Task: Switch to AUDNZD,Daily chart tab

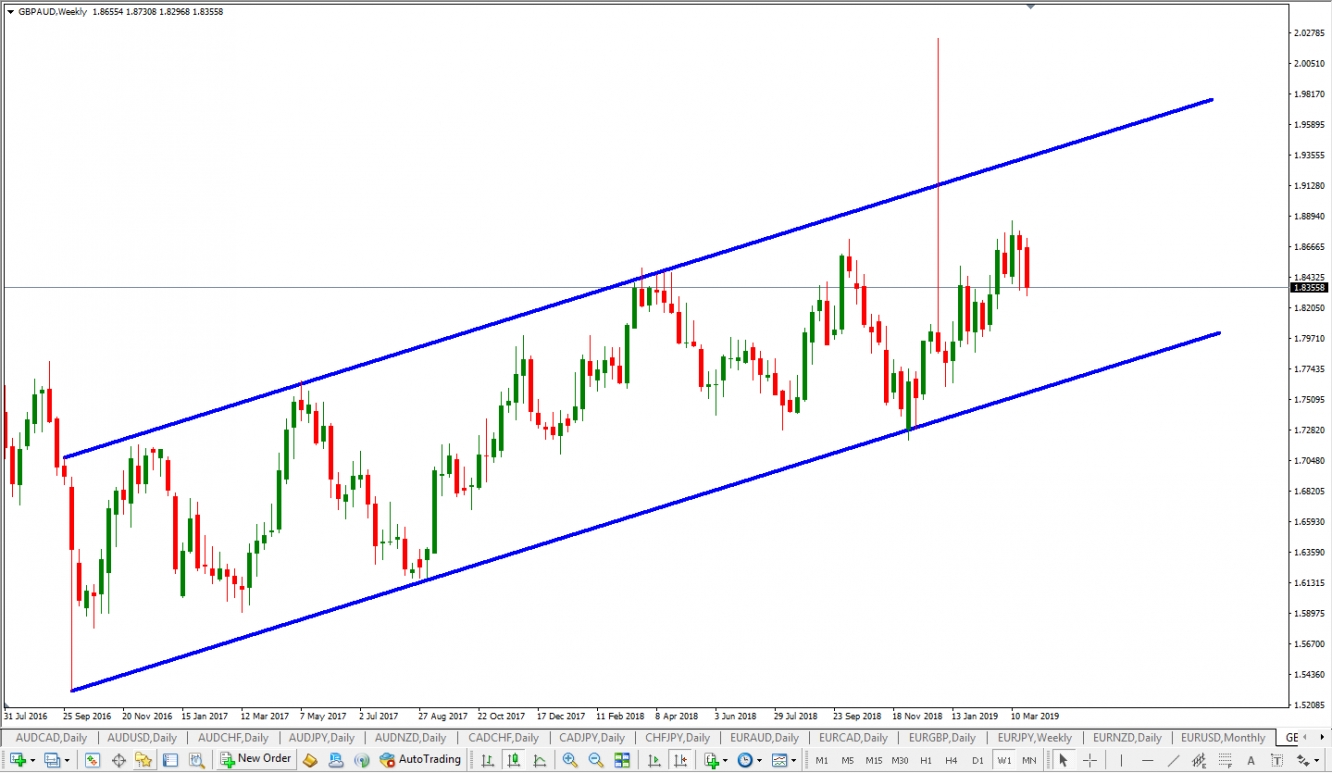Action: click(x=410, y=737)
